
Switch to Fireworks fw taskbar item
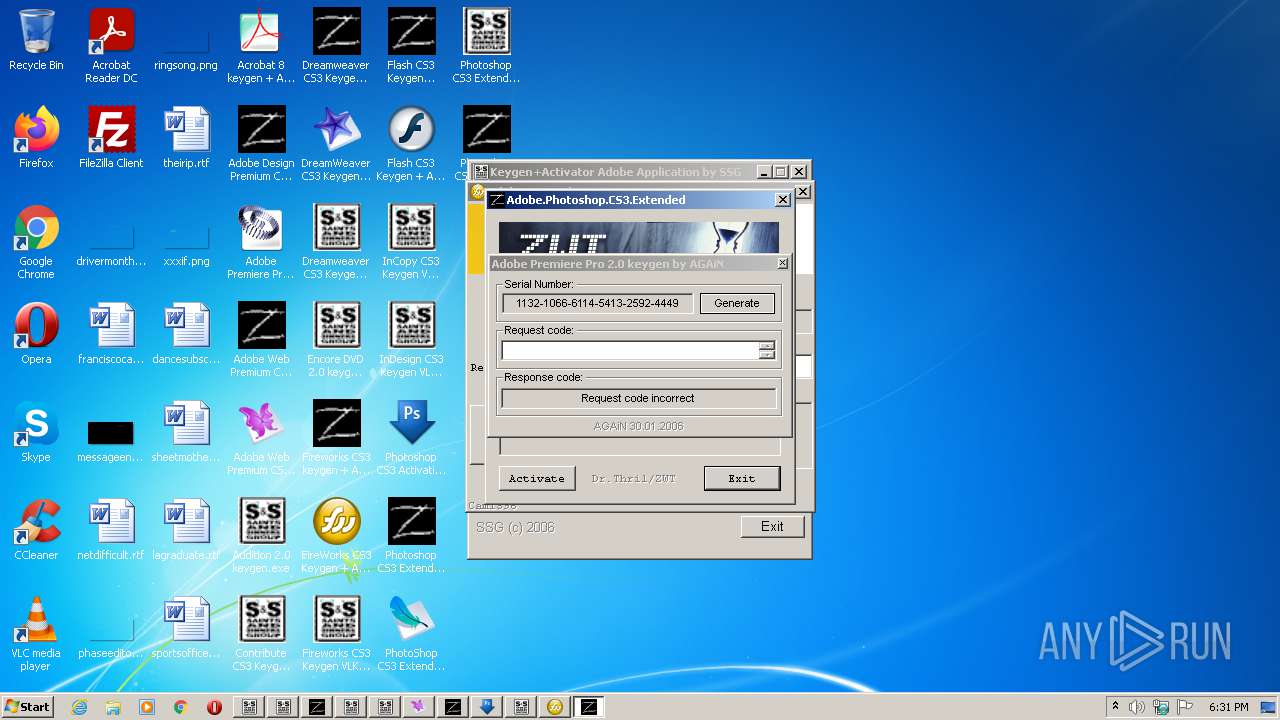(x=555, y=707)
